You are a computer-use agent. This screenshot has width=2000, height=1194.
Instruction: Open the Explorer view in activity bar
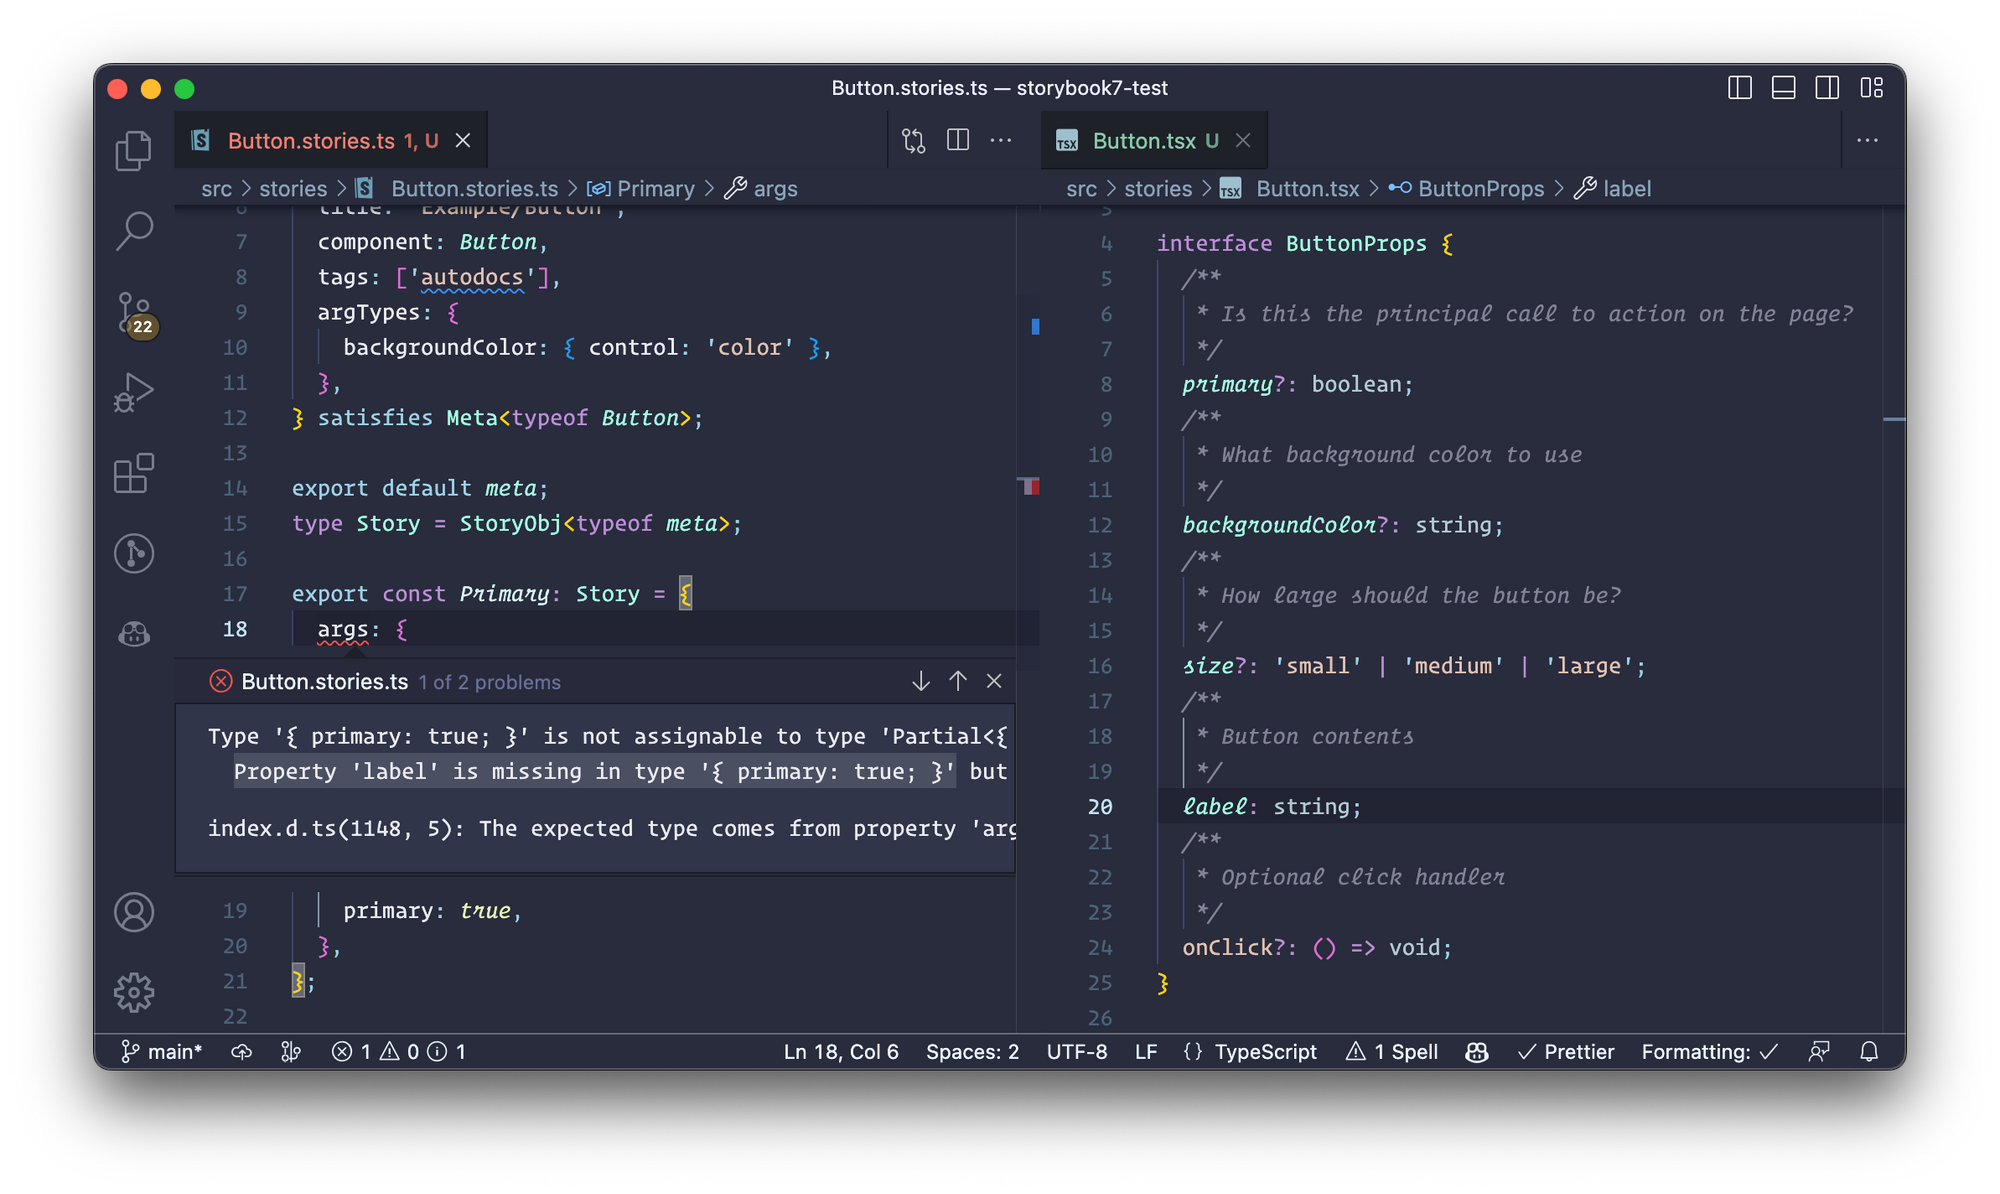133,151
